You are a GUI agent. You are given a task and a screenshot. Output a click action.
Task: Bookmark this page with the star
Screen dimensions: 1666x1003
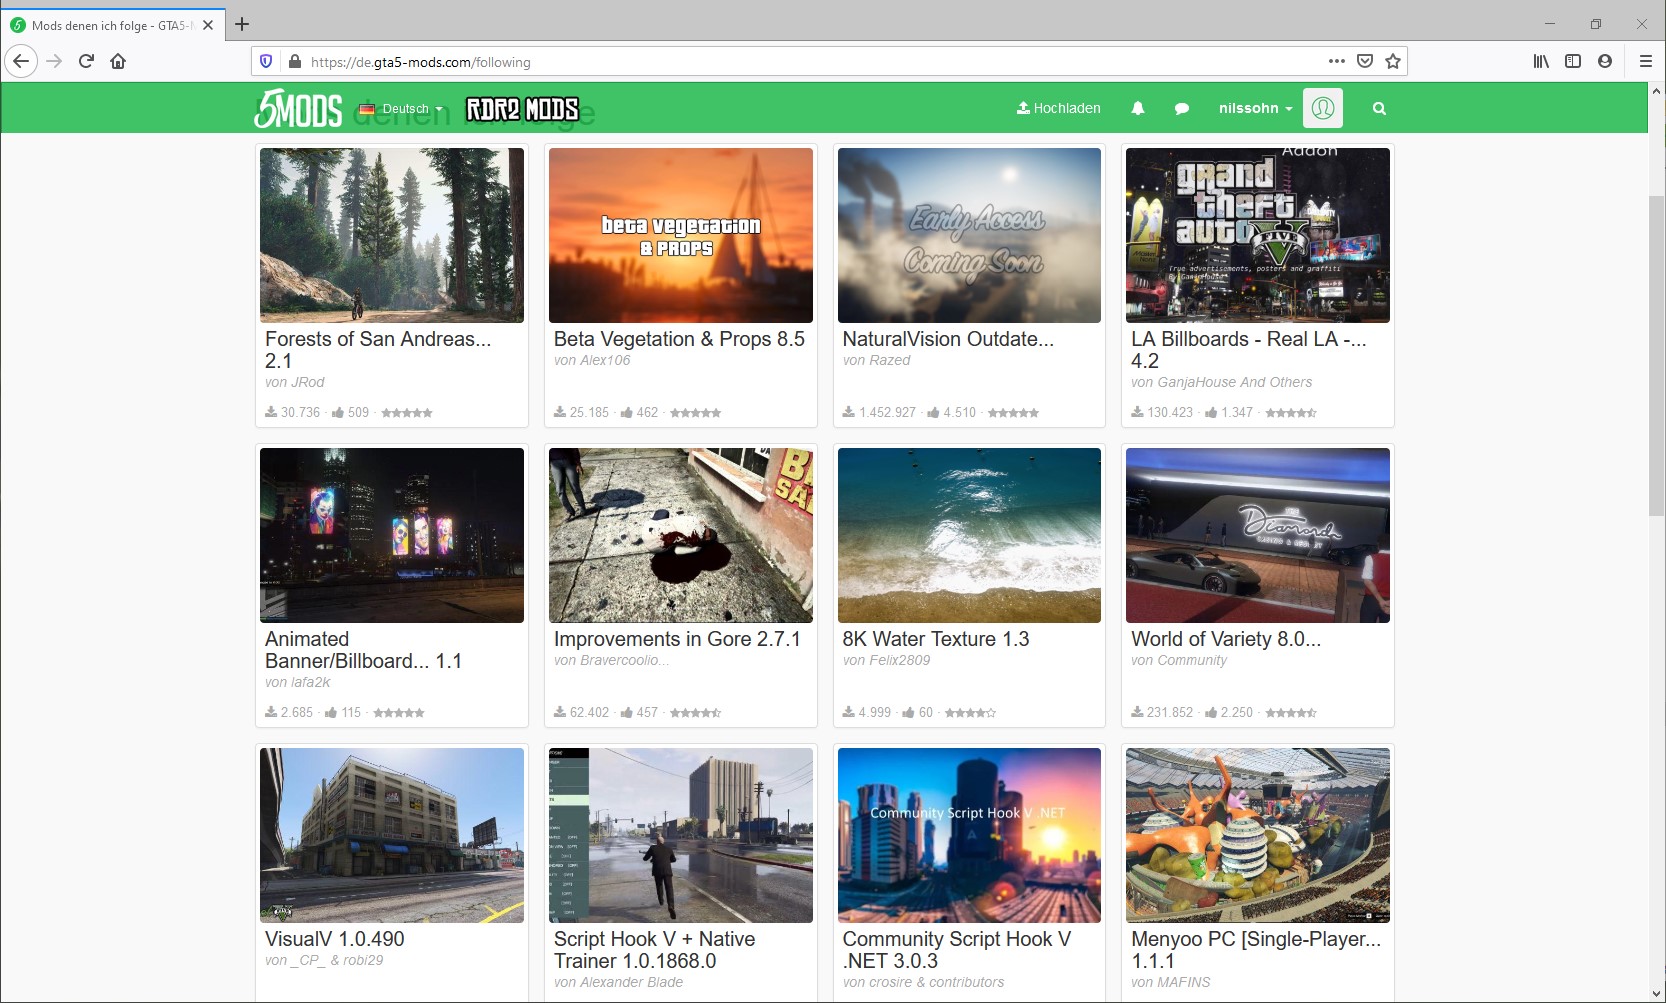[1393, 61]
